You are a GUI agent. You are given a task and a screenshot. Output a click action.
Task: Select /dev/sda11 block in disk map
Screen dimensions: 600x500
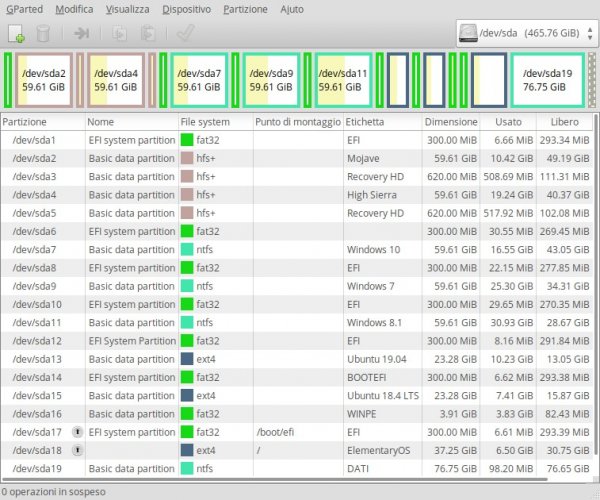pyautogui.click(x=343, y=80)
